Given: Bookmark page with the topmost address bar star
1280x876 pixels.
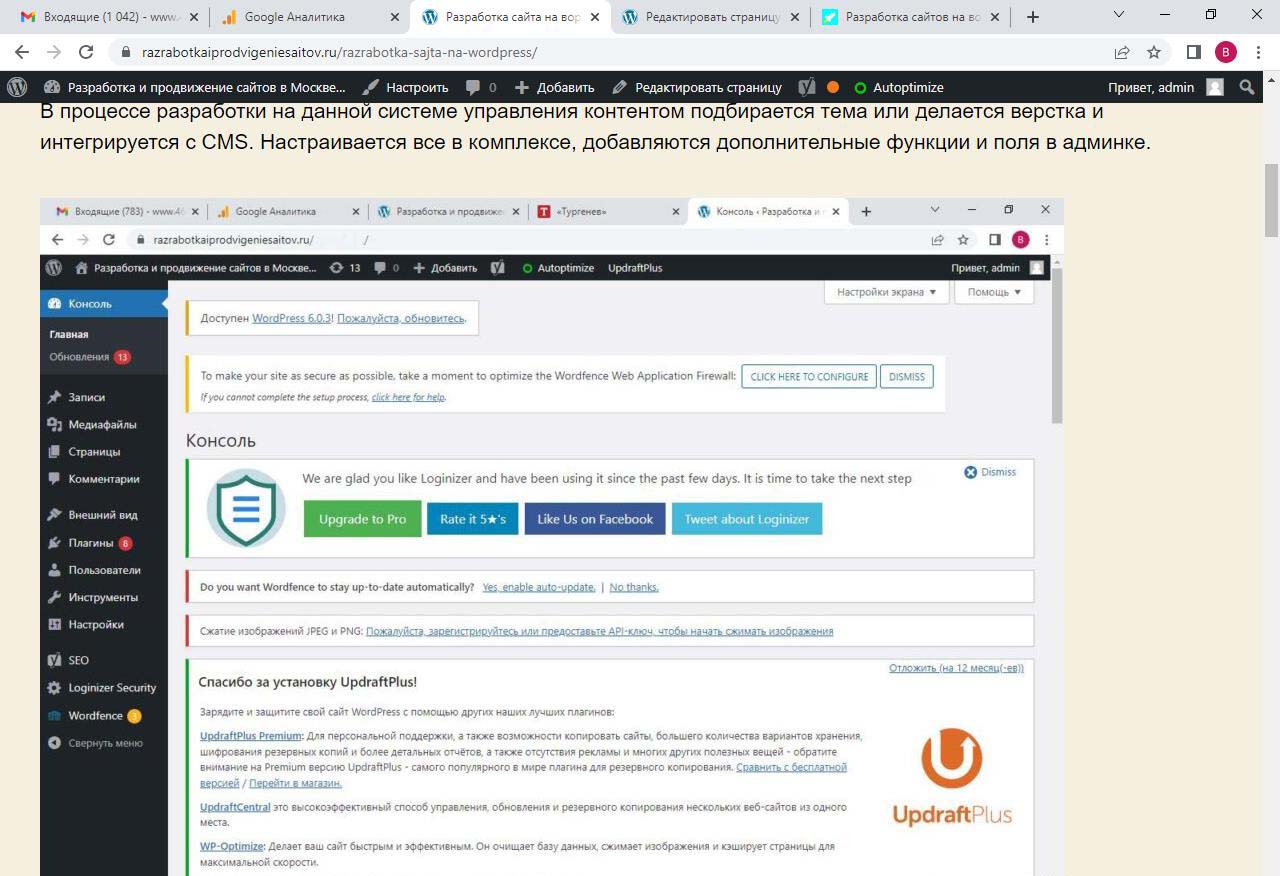Looking at the screenshot, I should (x=1154, y=52).
